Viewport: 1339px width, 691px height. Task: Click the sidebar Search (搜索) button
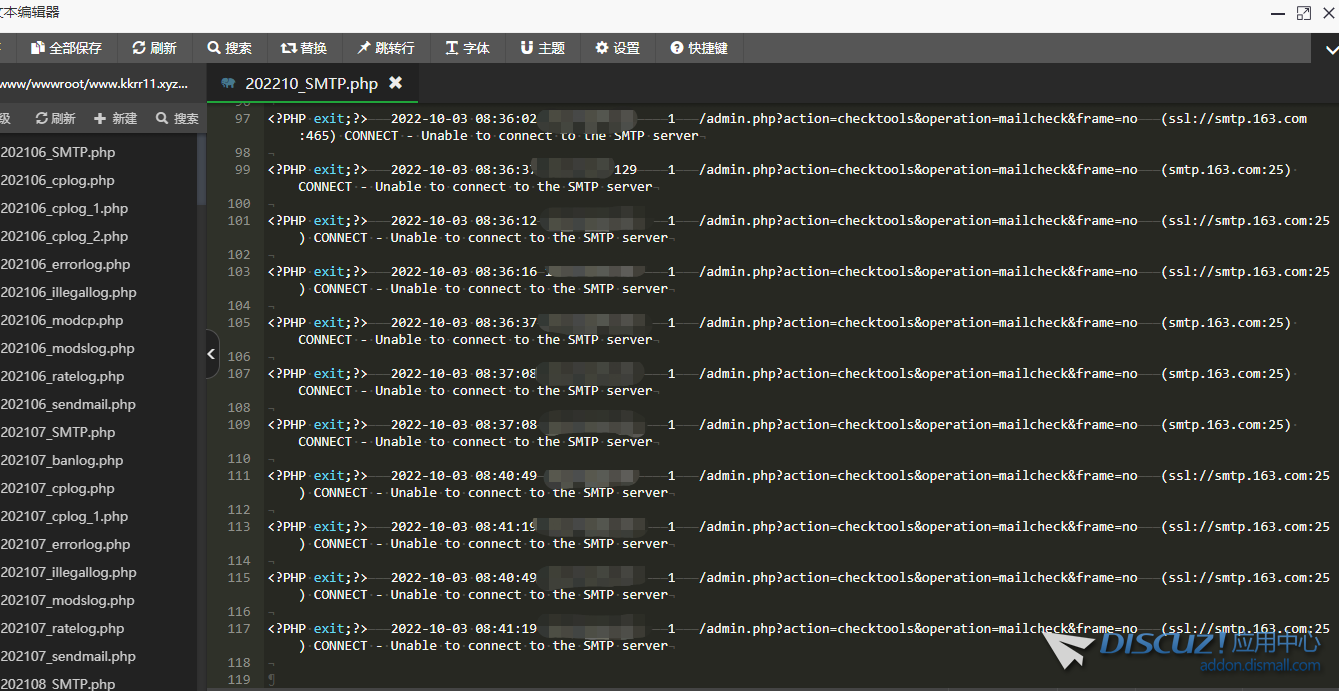(177, 118)
